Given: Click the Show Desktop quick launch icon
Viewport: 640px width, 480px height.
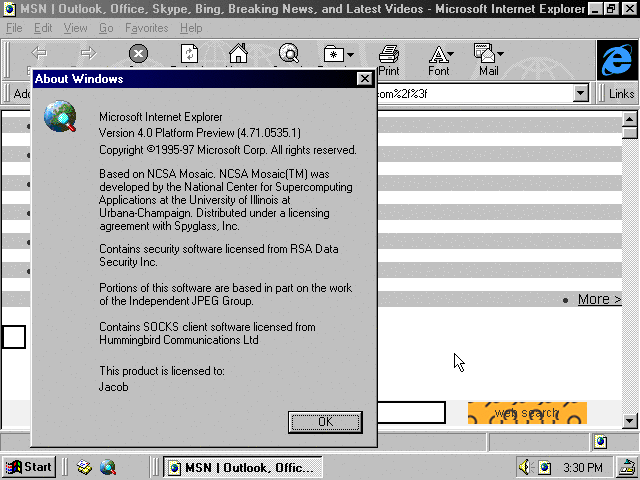Looking at the screenshot, I should 84,467.
